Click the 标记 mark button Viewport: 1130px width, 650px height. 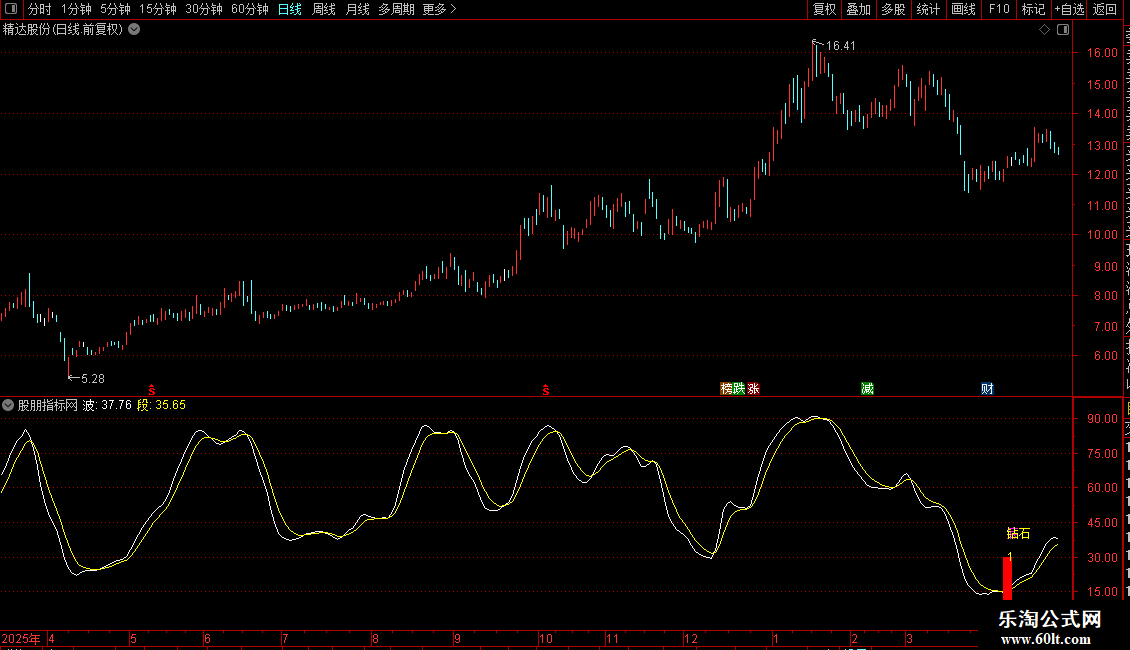pos(1033,9)
